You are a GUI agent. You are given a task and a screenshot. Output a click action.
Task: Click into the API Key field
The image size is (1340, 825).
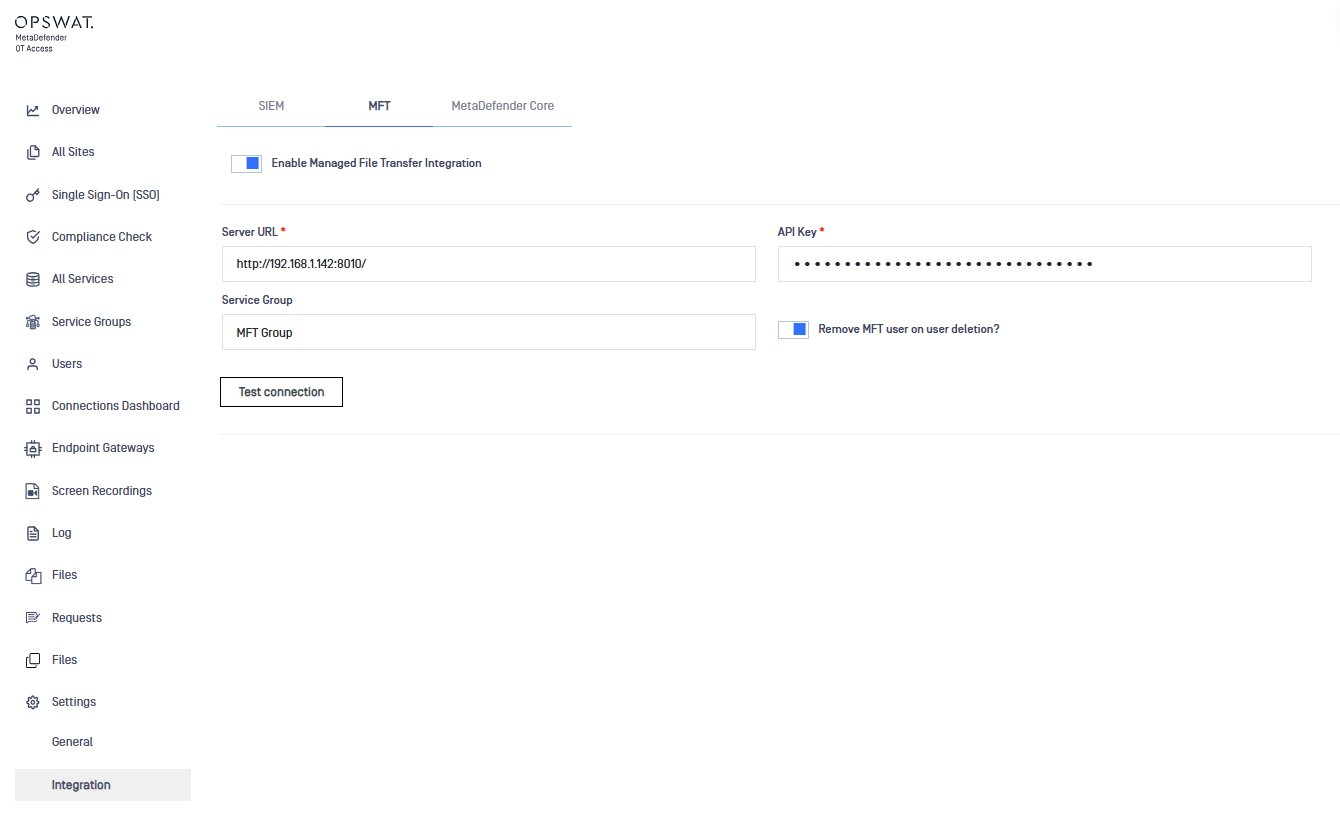(x=1044, y=264)
